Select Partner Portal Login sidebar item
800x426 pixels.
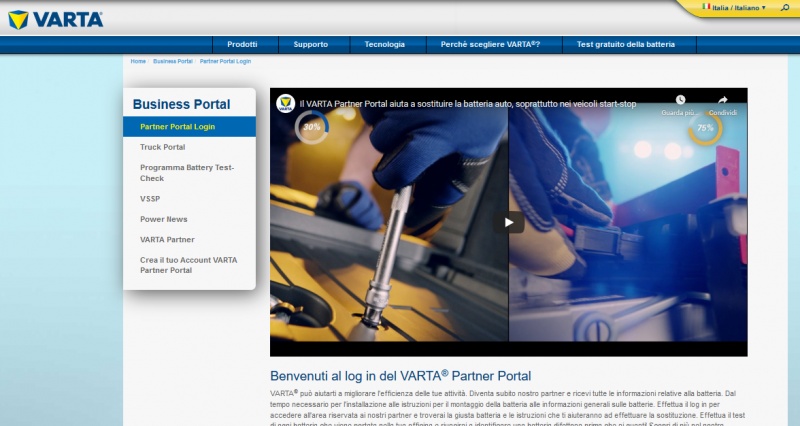point(189,127)
